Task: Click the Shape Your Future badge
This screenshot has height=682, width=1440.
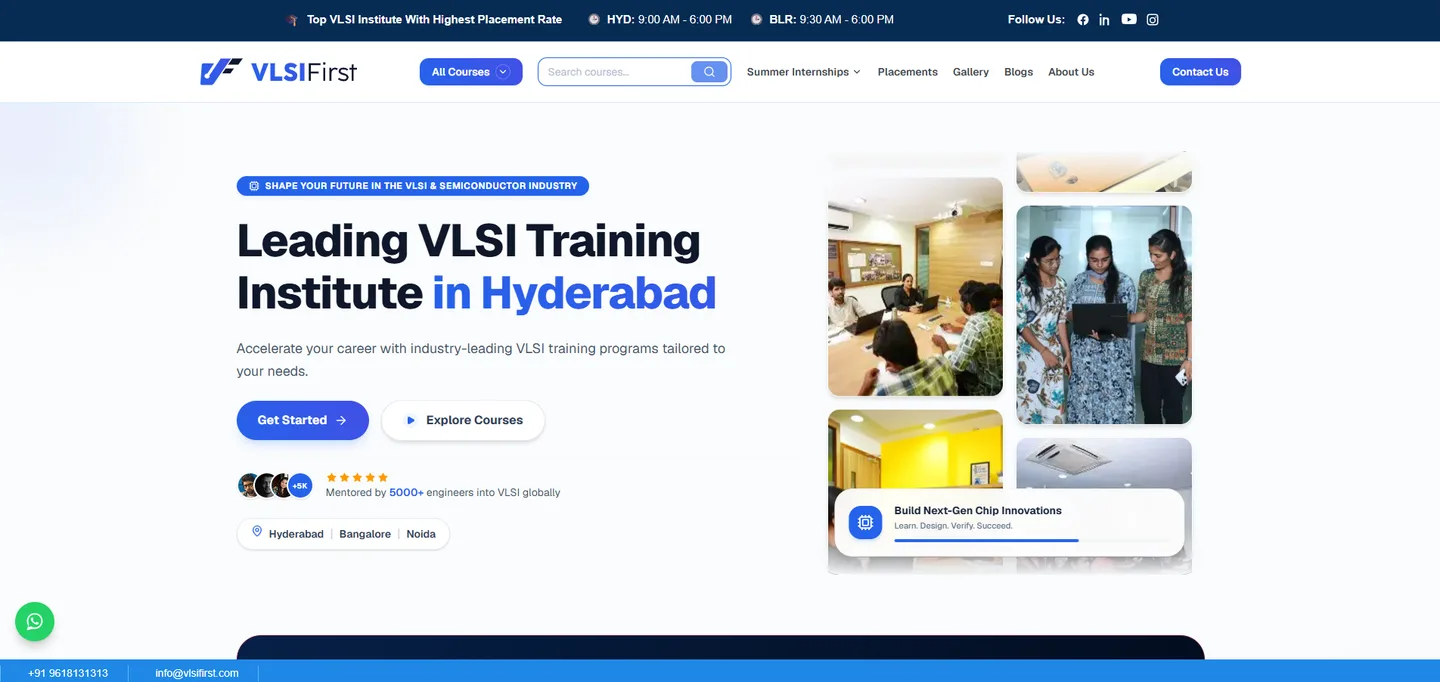Action: [x=413, y=186]
